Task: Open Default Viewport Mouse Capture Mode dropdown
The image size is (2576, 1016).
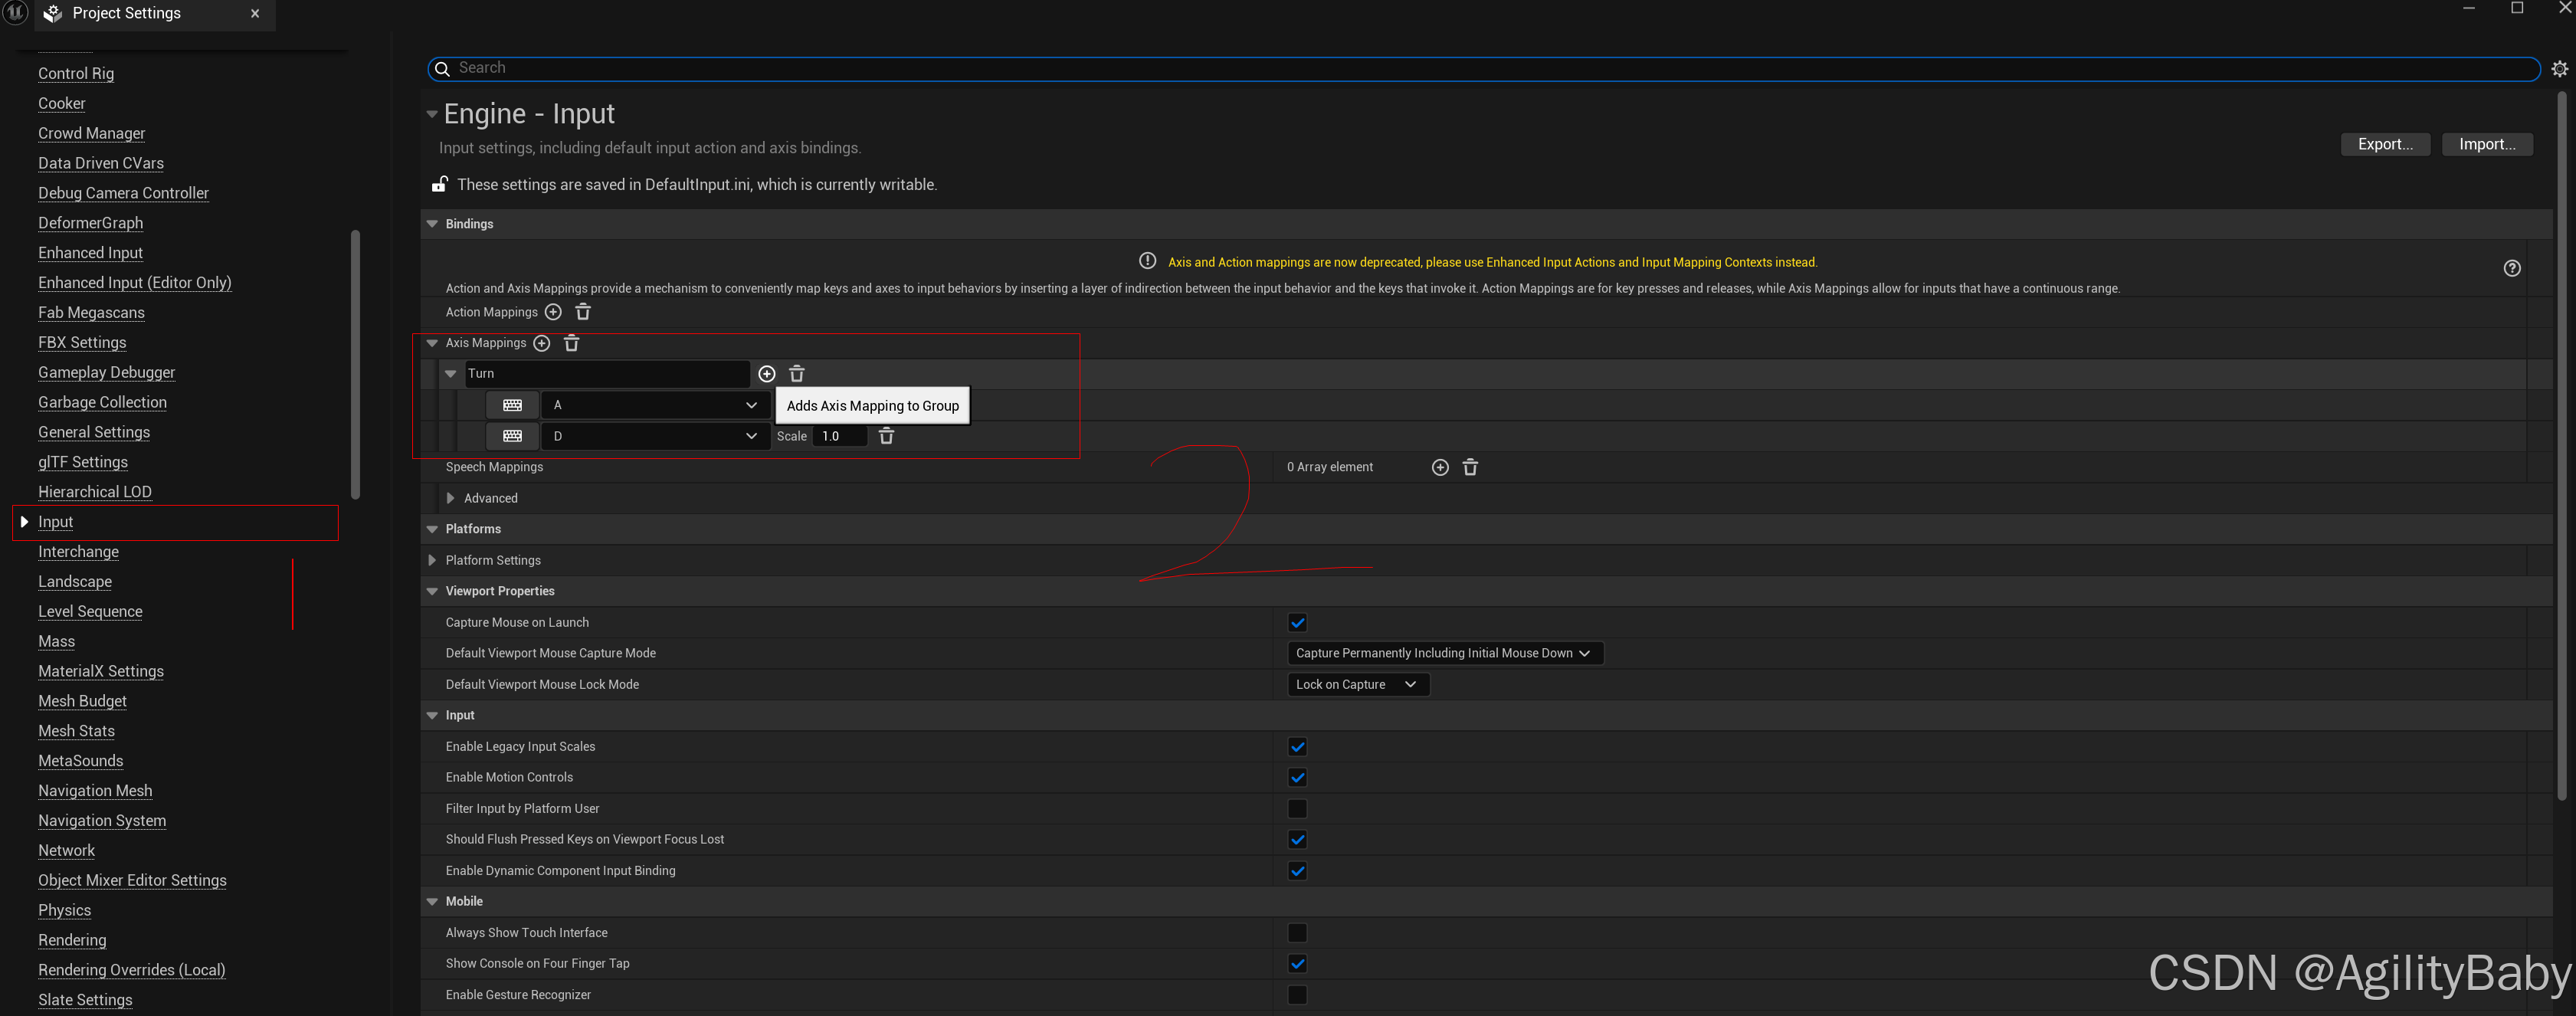Action: [1443, 653]
